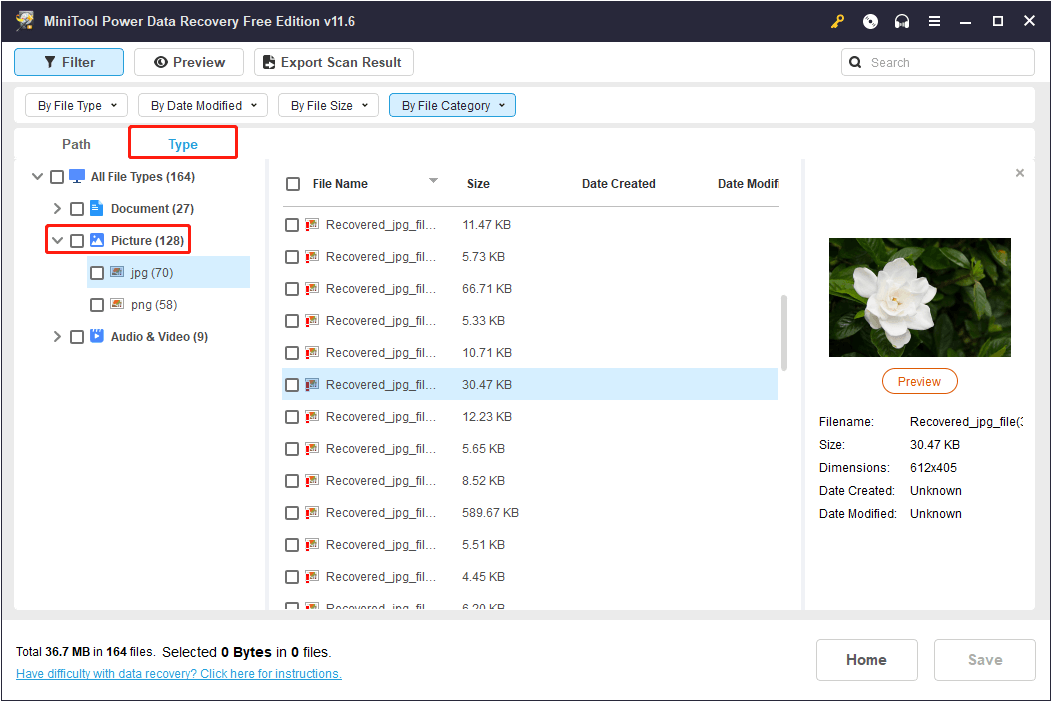The image size is (1054, 703).
Task: Click the file icon of the 10.71 KB row
Action: pyautogui.click(x=312, y=353)
